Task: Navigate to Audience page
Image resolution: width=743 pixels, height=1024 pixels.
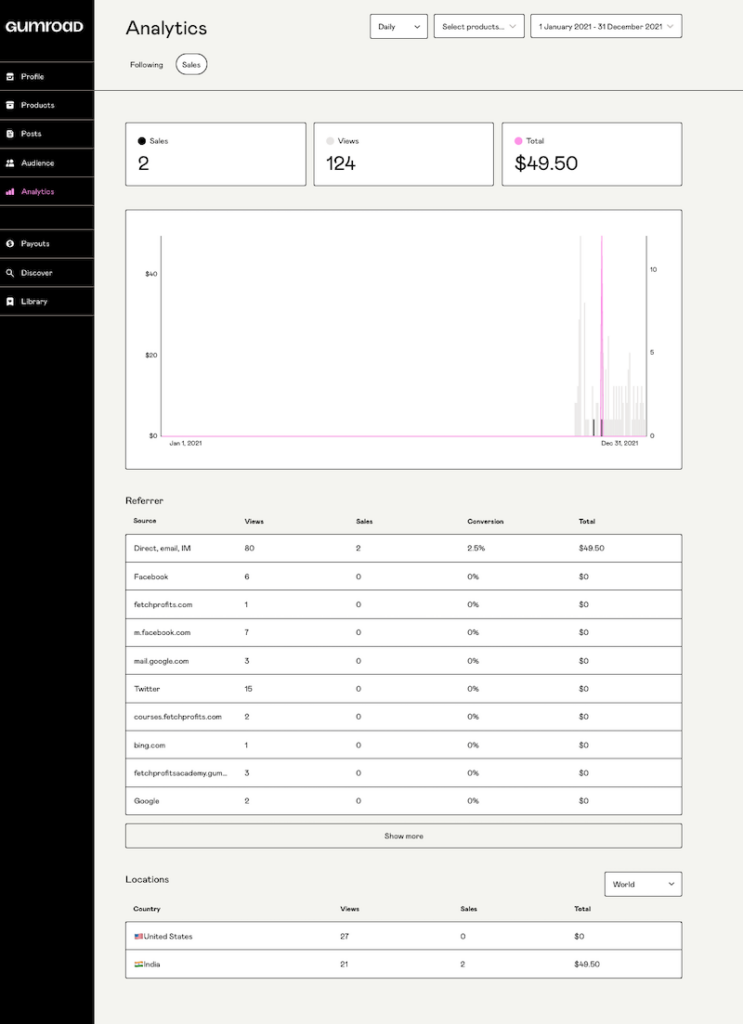Action: tap(47, 163)
